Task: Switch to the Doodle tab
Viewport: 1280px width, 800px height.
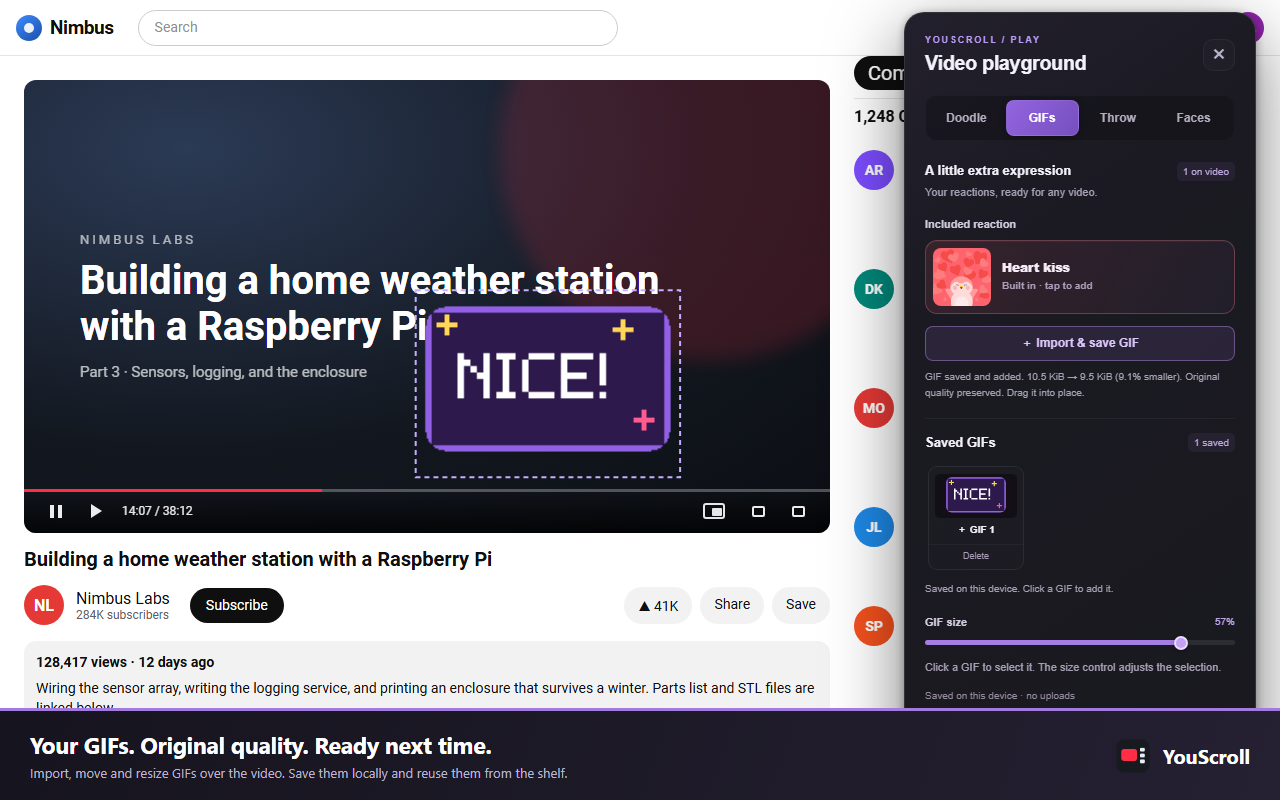Action: (966, 118)
